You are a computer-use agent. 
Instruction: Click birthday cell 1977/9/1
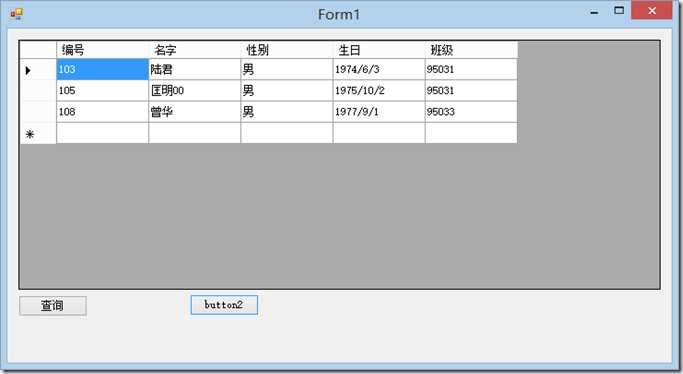pos(379,112)
